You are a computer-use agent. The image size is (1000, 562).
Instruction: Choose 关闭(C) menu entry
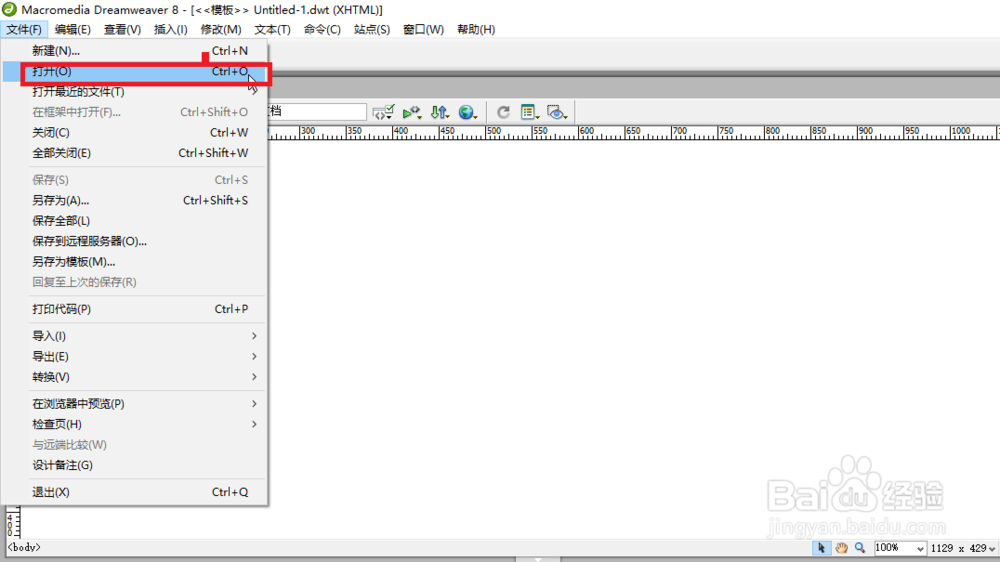pos(133,133)
